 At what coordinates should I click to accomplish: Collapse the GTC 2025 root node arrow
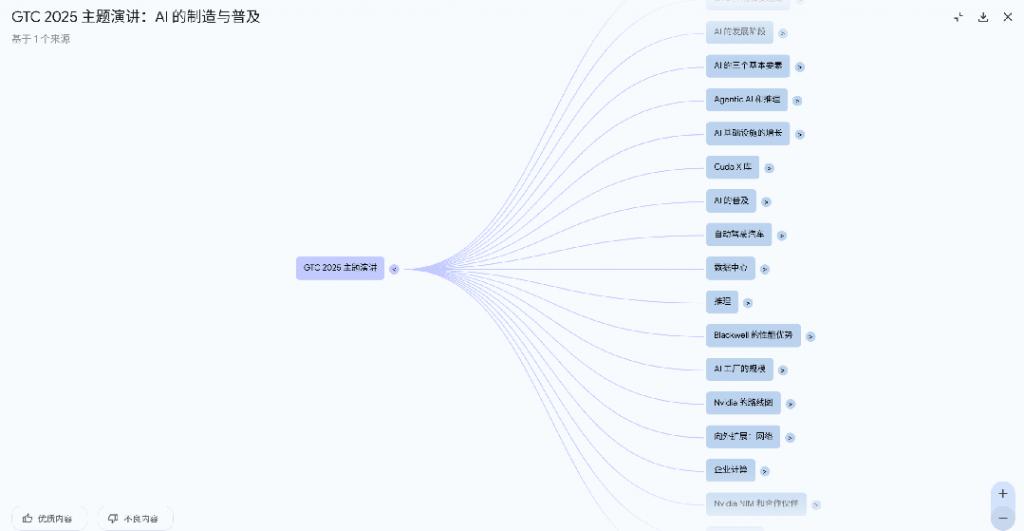pyautogui.click(x=394, y=269)
